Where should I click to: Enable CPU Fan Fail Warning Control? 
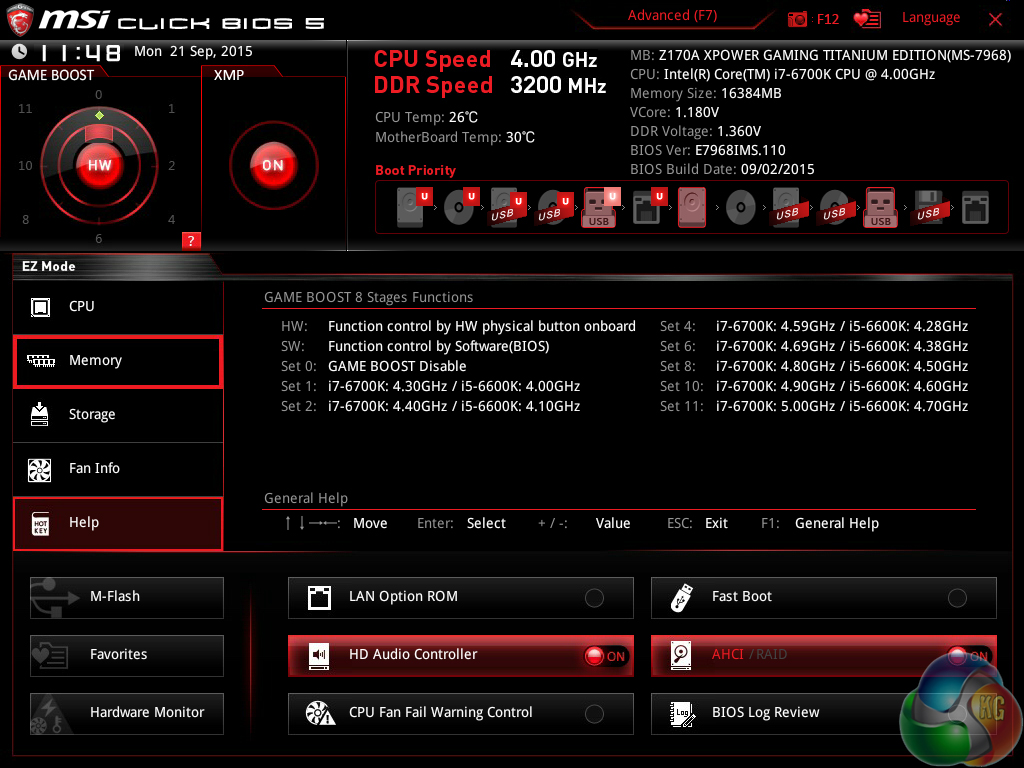pyautogui.click(x=460, y=713)
